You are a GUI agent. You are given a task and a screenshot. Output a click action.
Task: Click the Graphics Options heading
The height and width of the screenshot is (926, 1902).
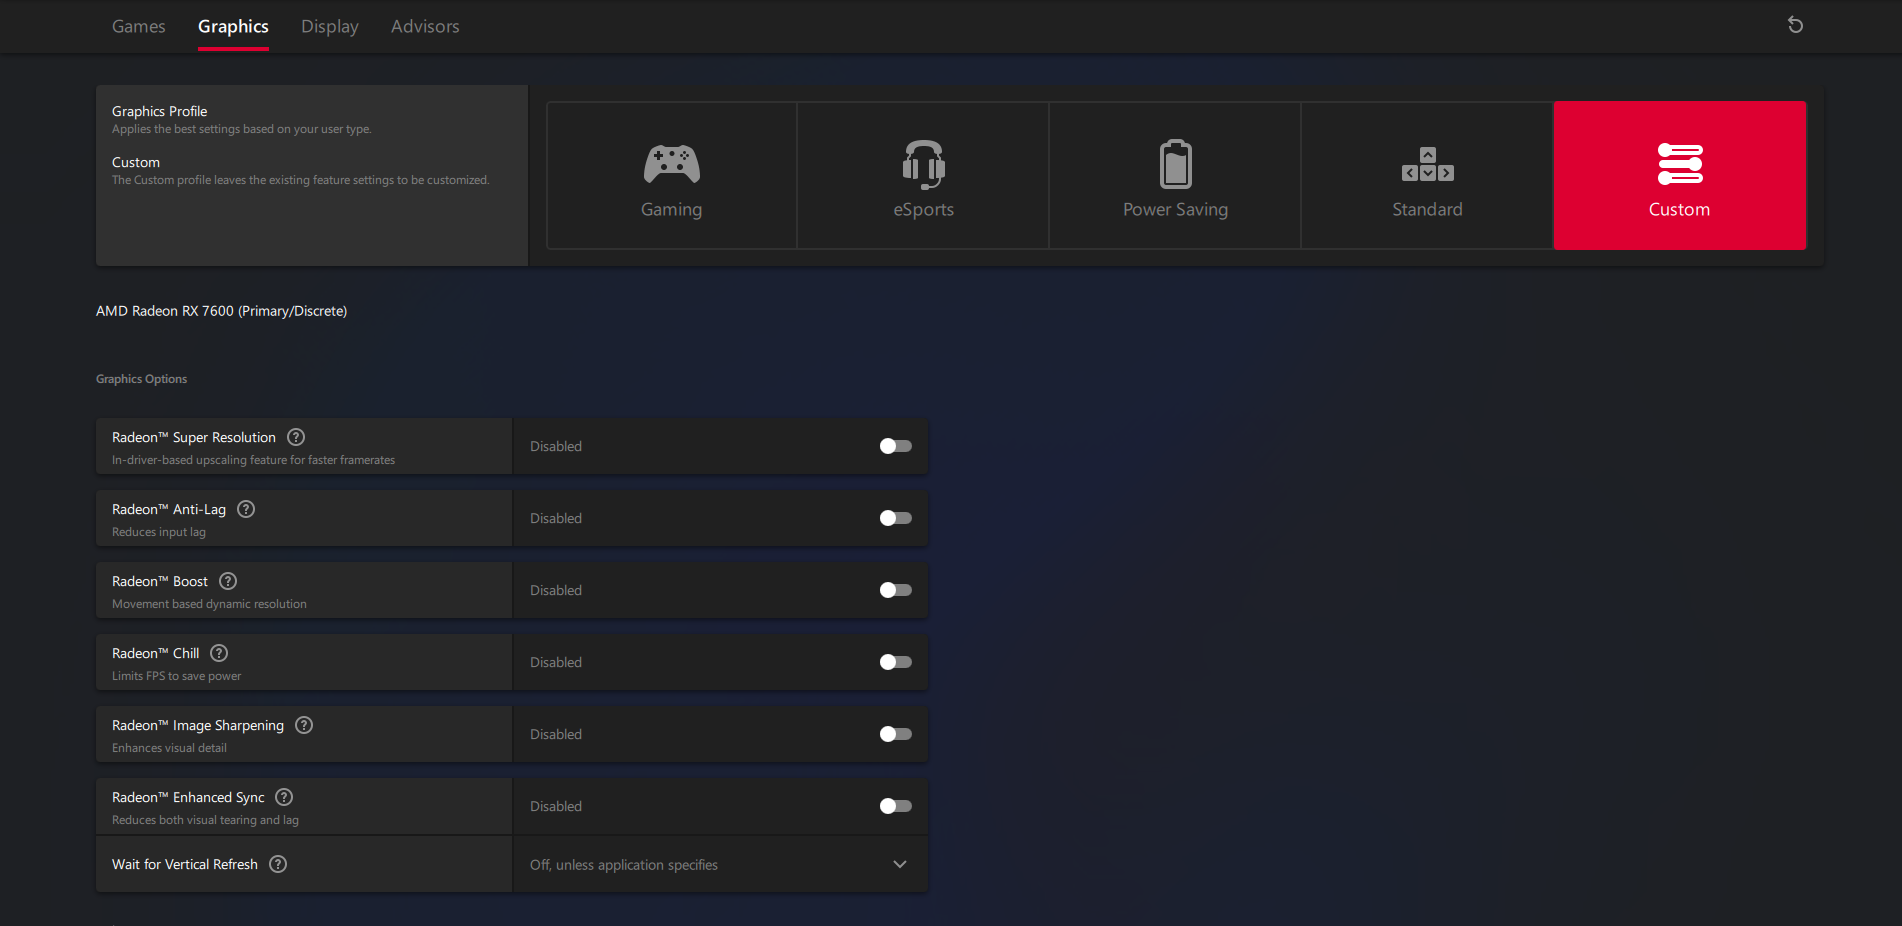click(x=142, y=379)
